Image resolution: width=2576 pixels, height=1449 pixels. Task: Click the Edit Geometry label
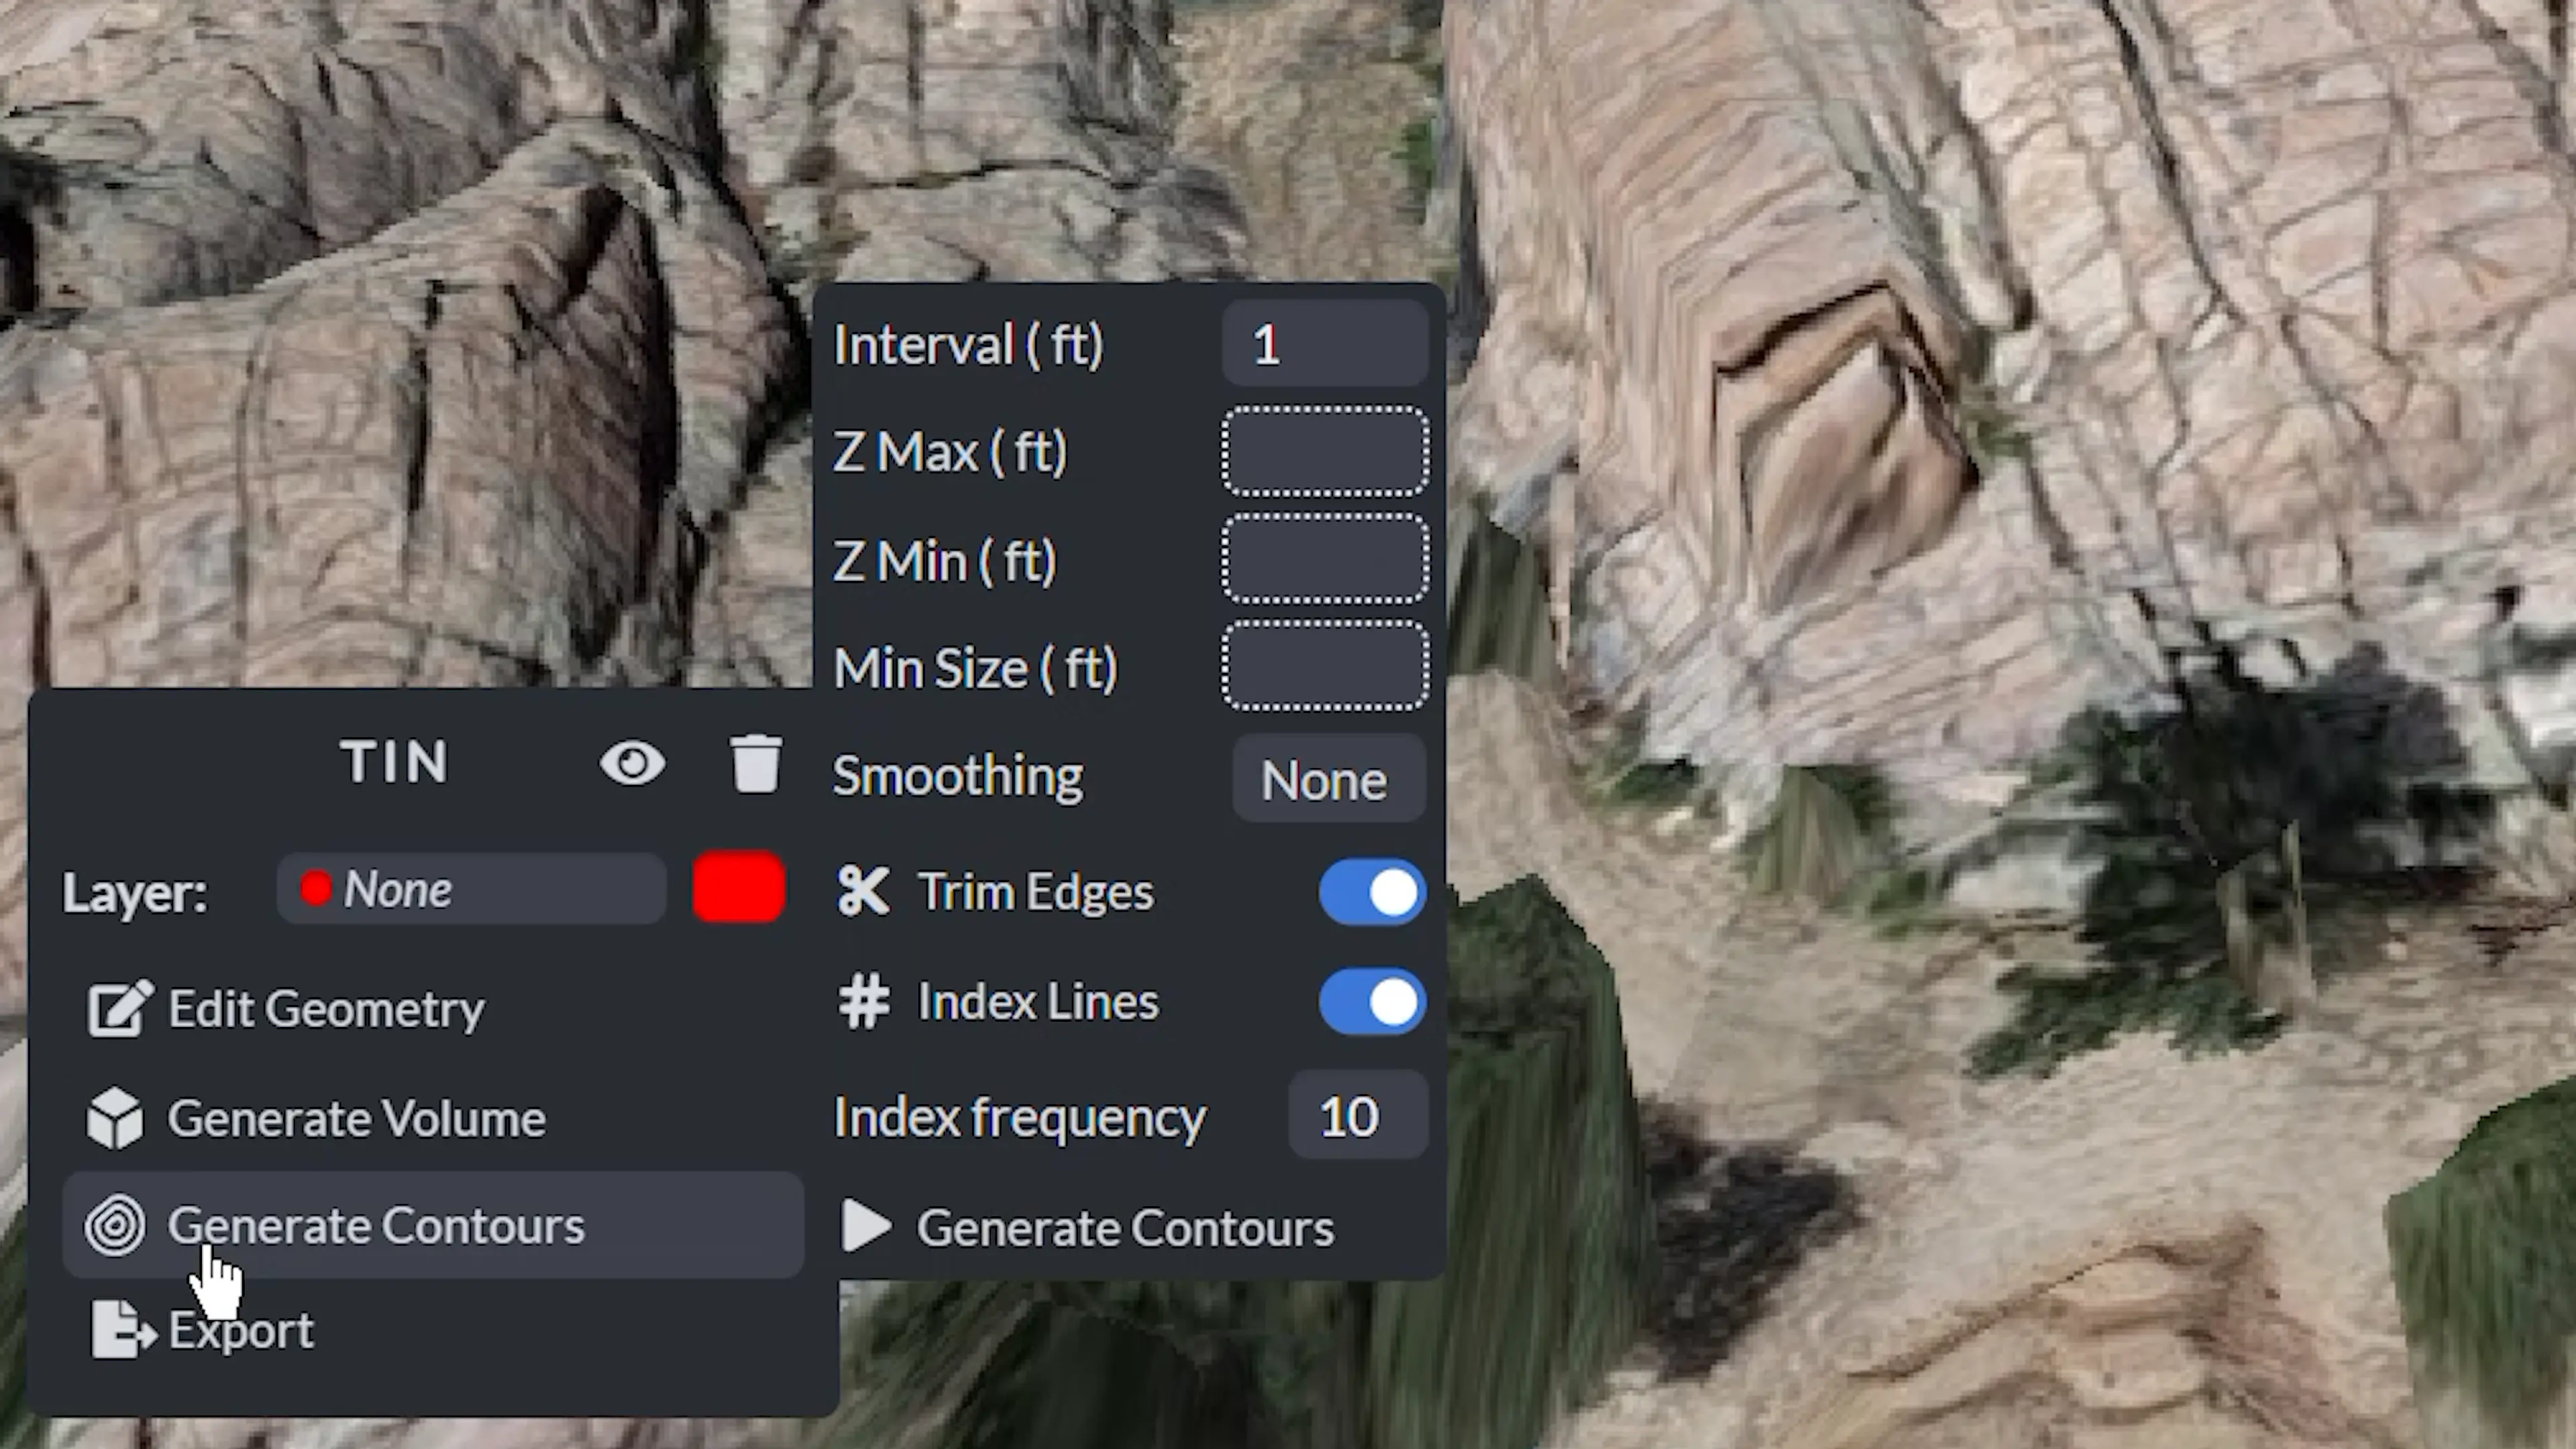[326, 1008]
